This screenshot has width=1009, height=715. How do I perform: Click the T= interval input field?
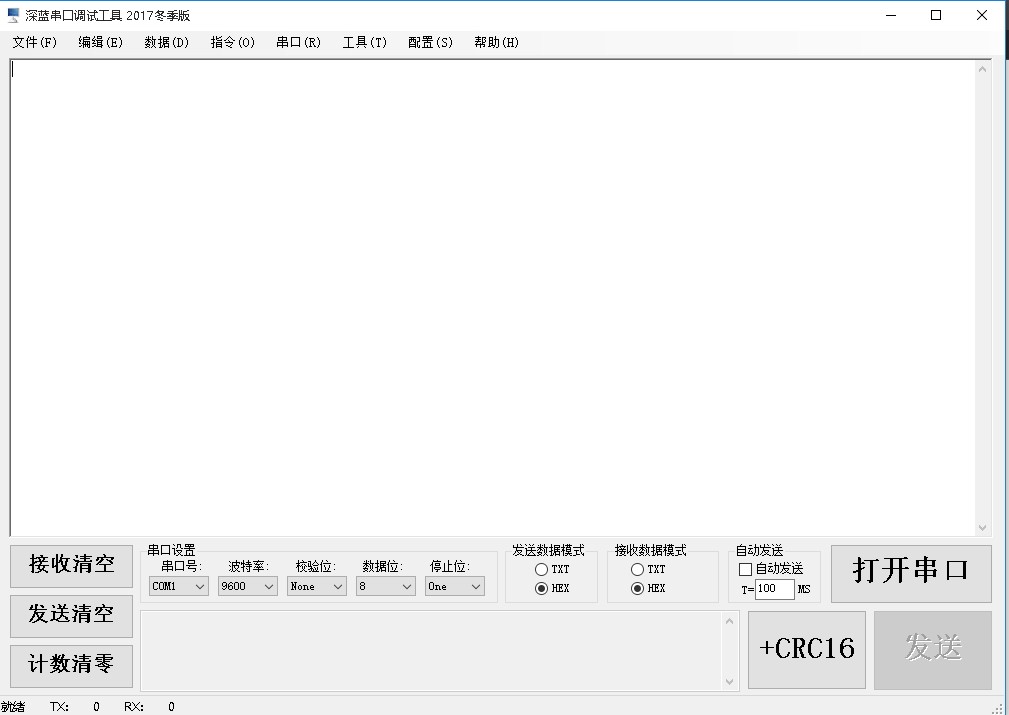point(775,589)
